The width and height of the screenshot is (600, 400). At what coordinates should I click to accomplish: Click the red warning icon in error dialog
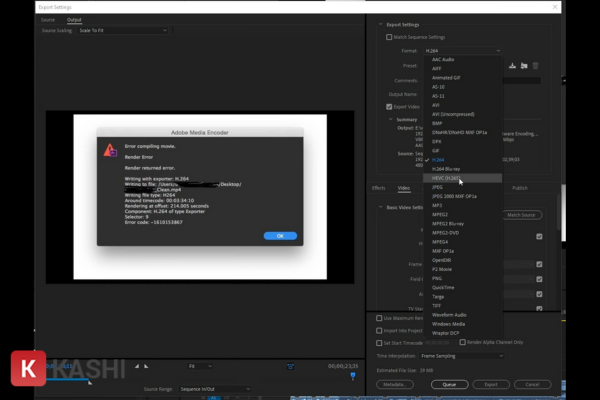109,150
